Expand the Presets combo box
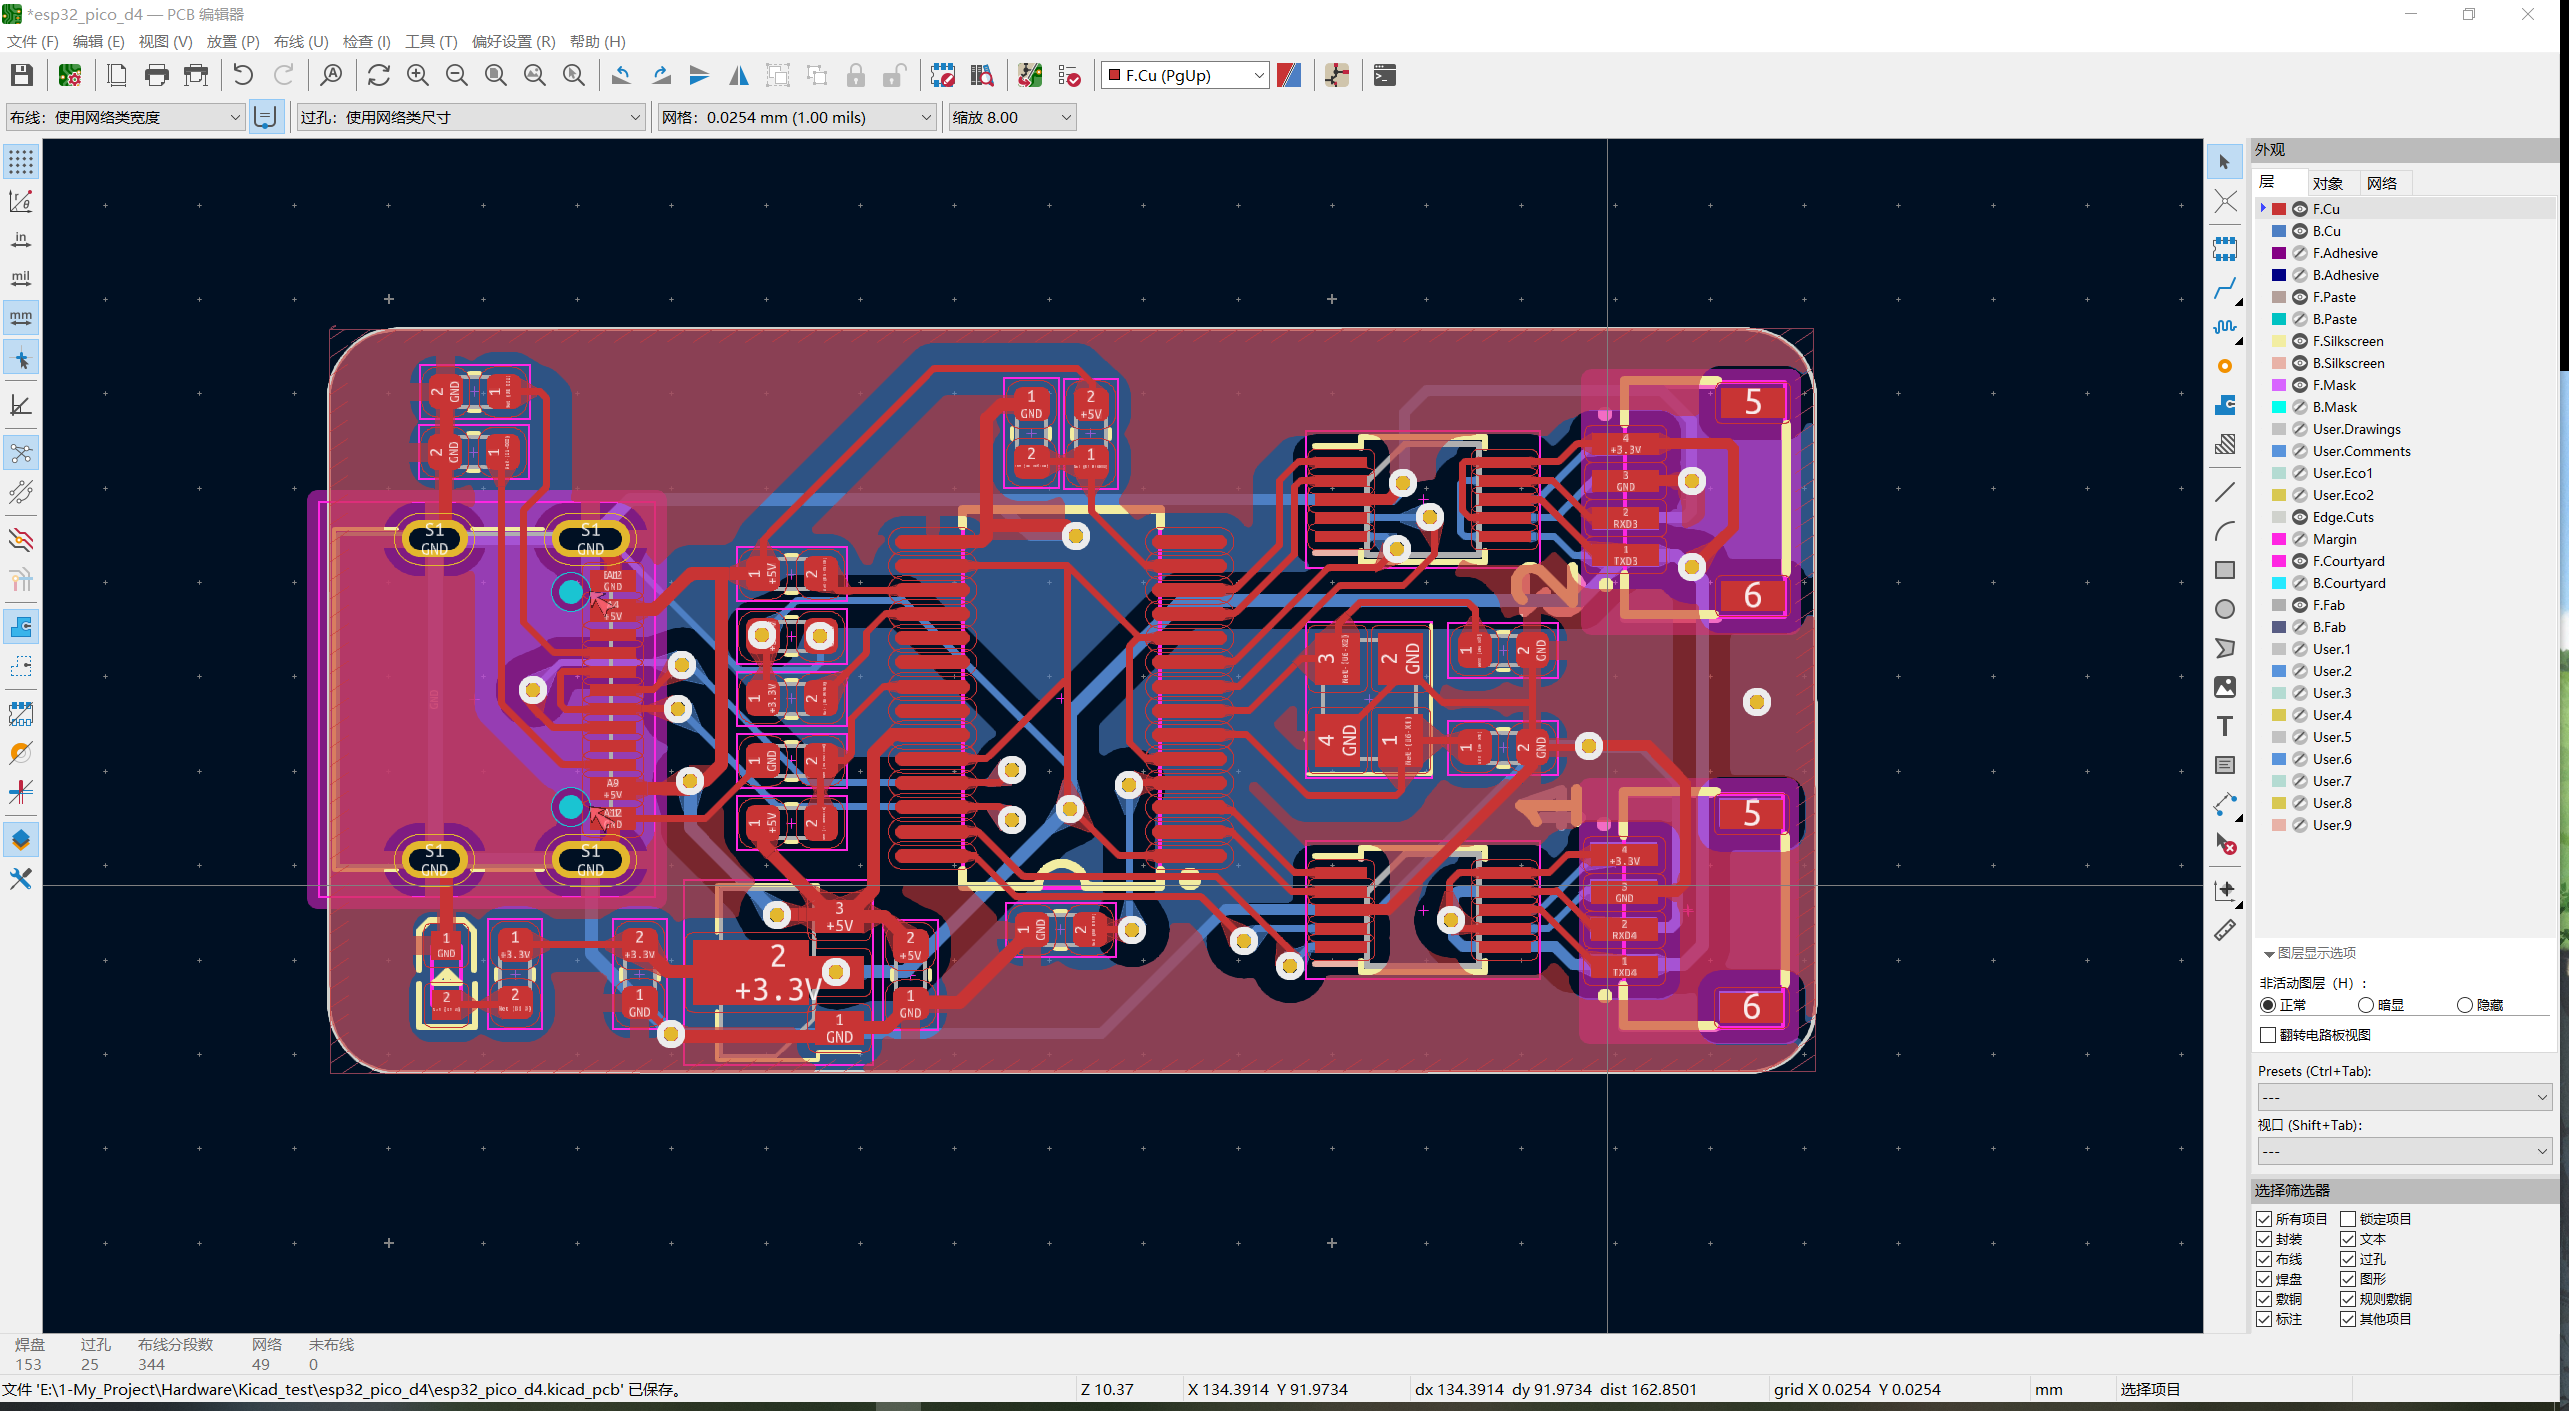Screen dimensions: 2569x1411 [x=2404, y=1097]
